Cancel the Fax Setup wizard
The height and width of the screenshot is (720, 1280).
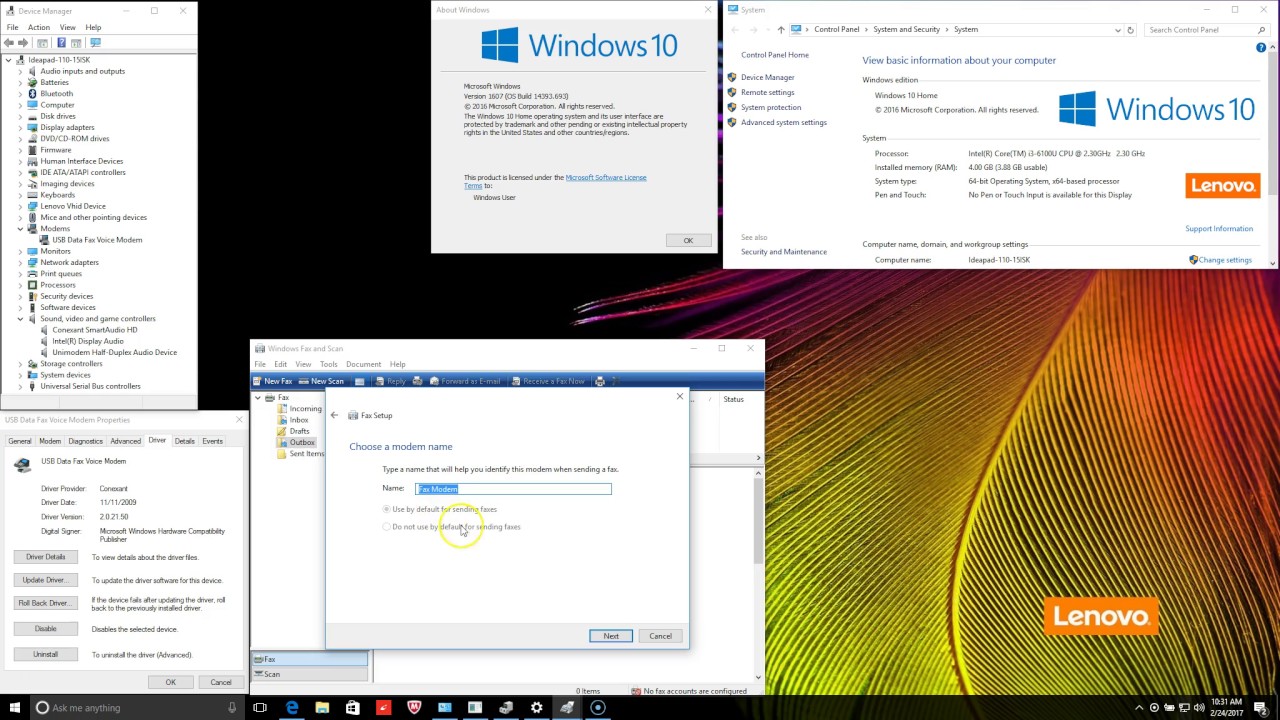(660, 636)
